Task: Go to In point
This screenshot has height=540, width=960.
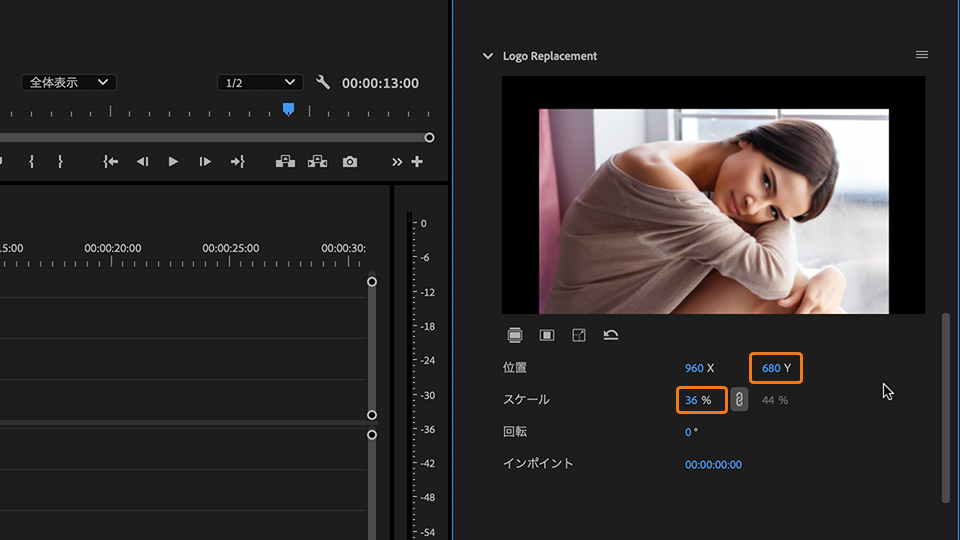Action: [111, 162]
